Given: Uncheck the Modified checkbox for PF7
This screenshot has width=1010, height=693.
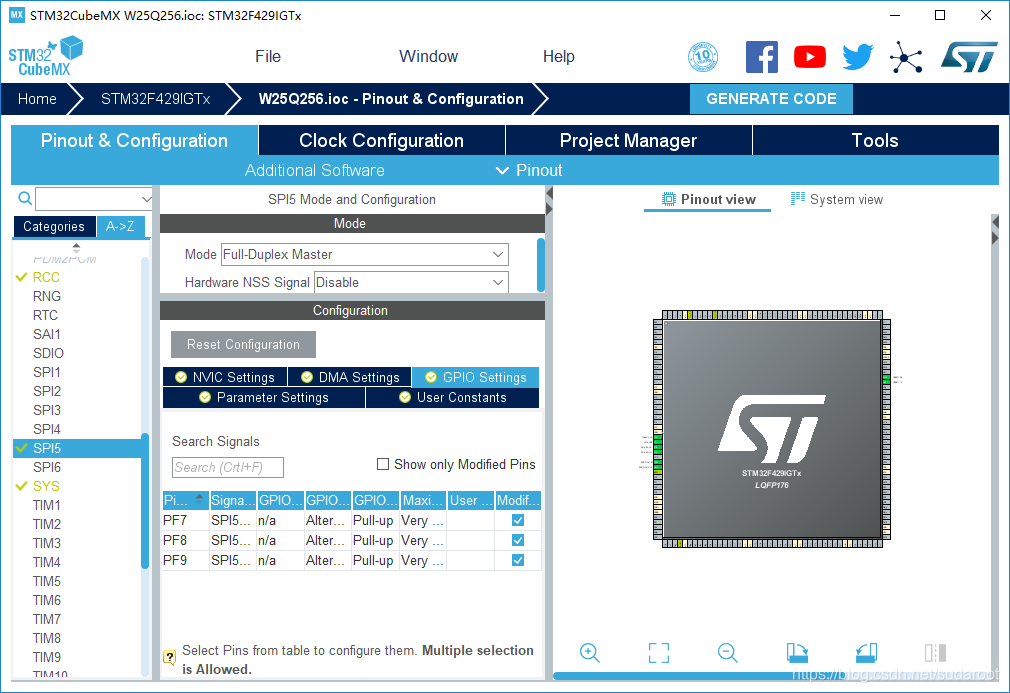Looking at the screenshot, I should point(518,520).
